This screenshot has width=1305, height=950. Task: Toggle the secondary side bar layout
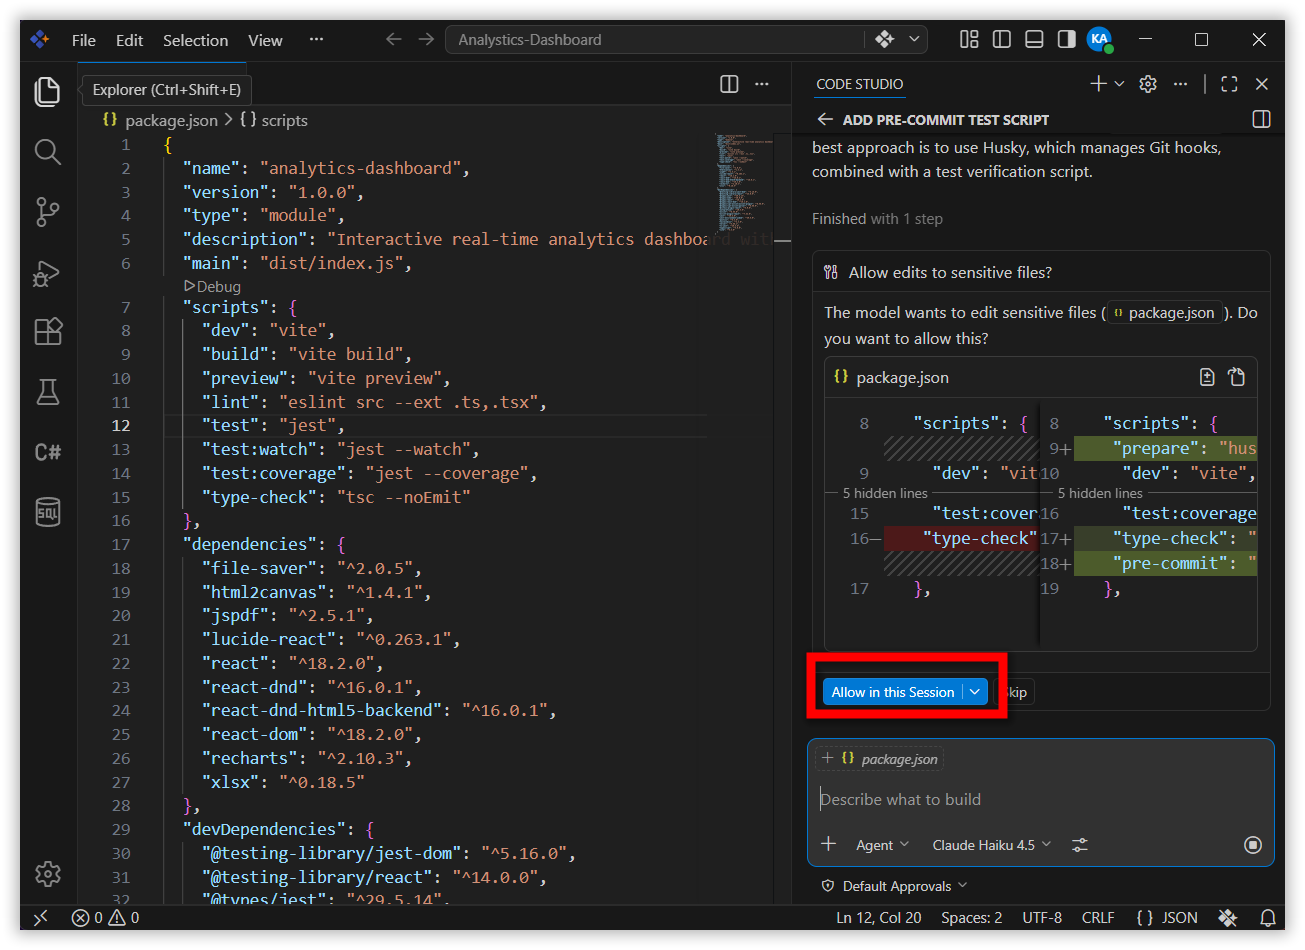click(1067, 39)
